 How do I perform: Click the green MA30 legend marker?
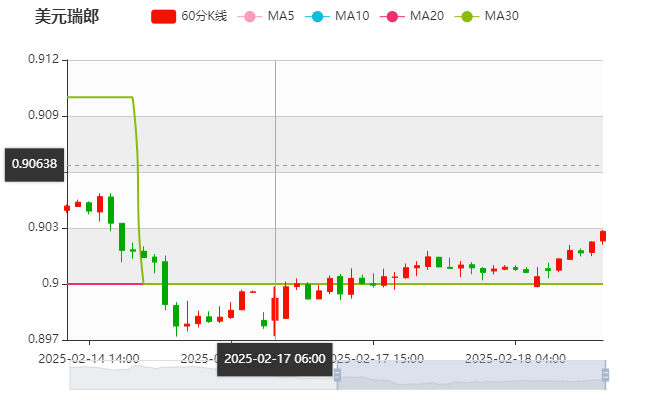pyautogui.click(x=466, y=17)
